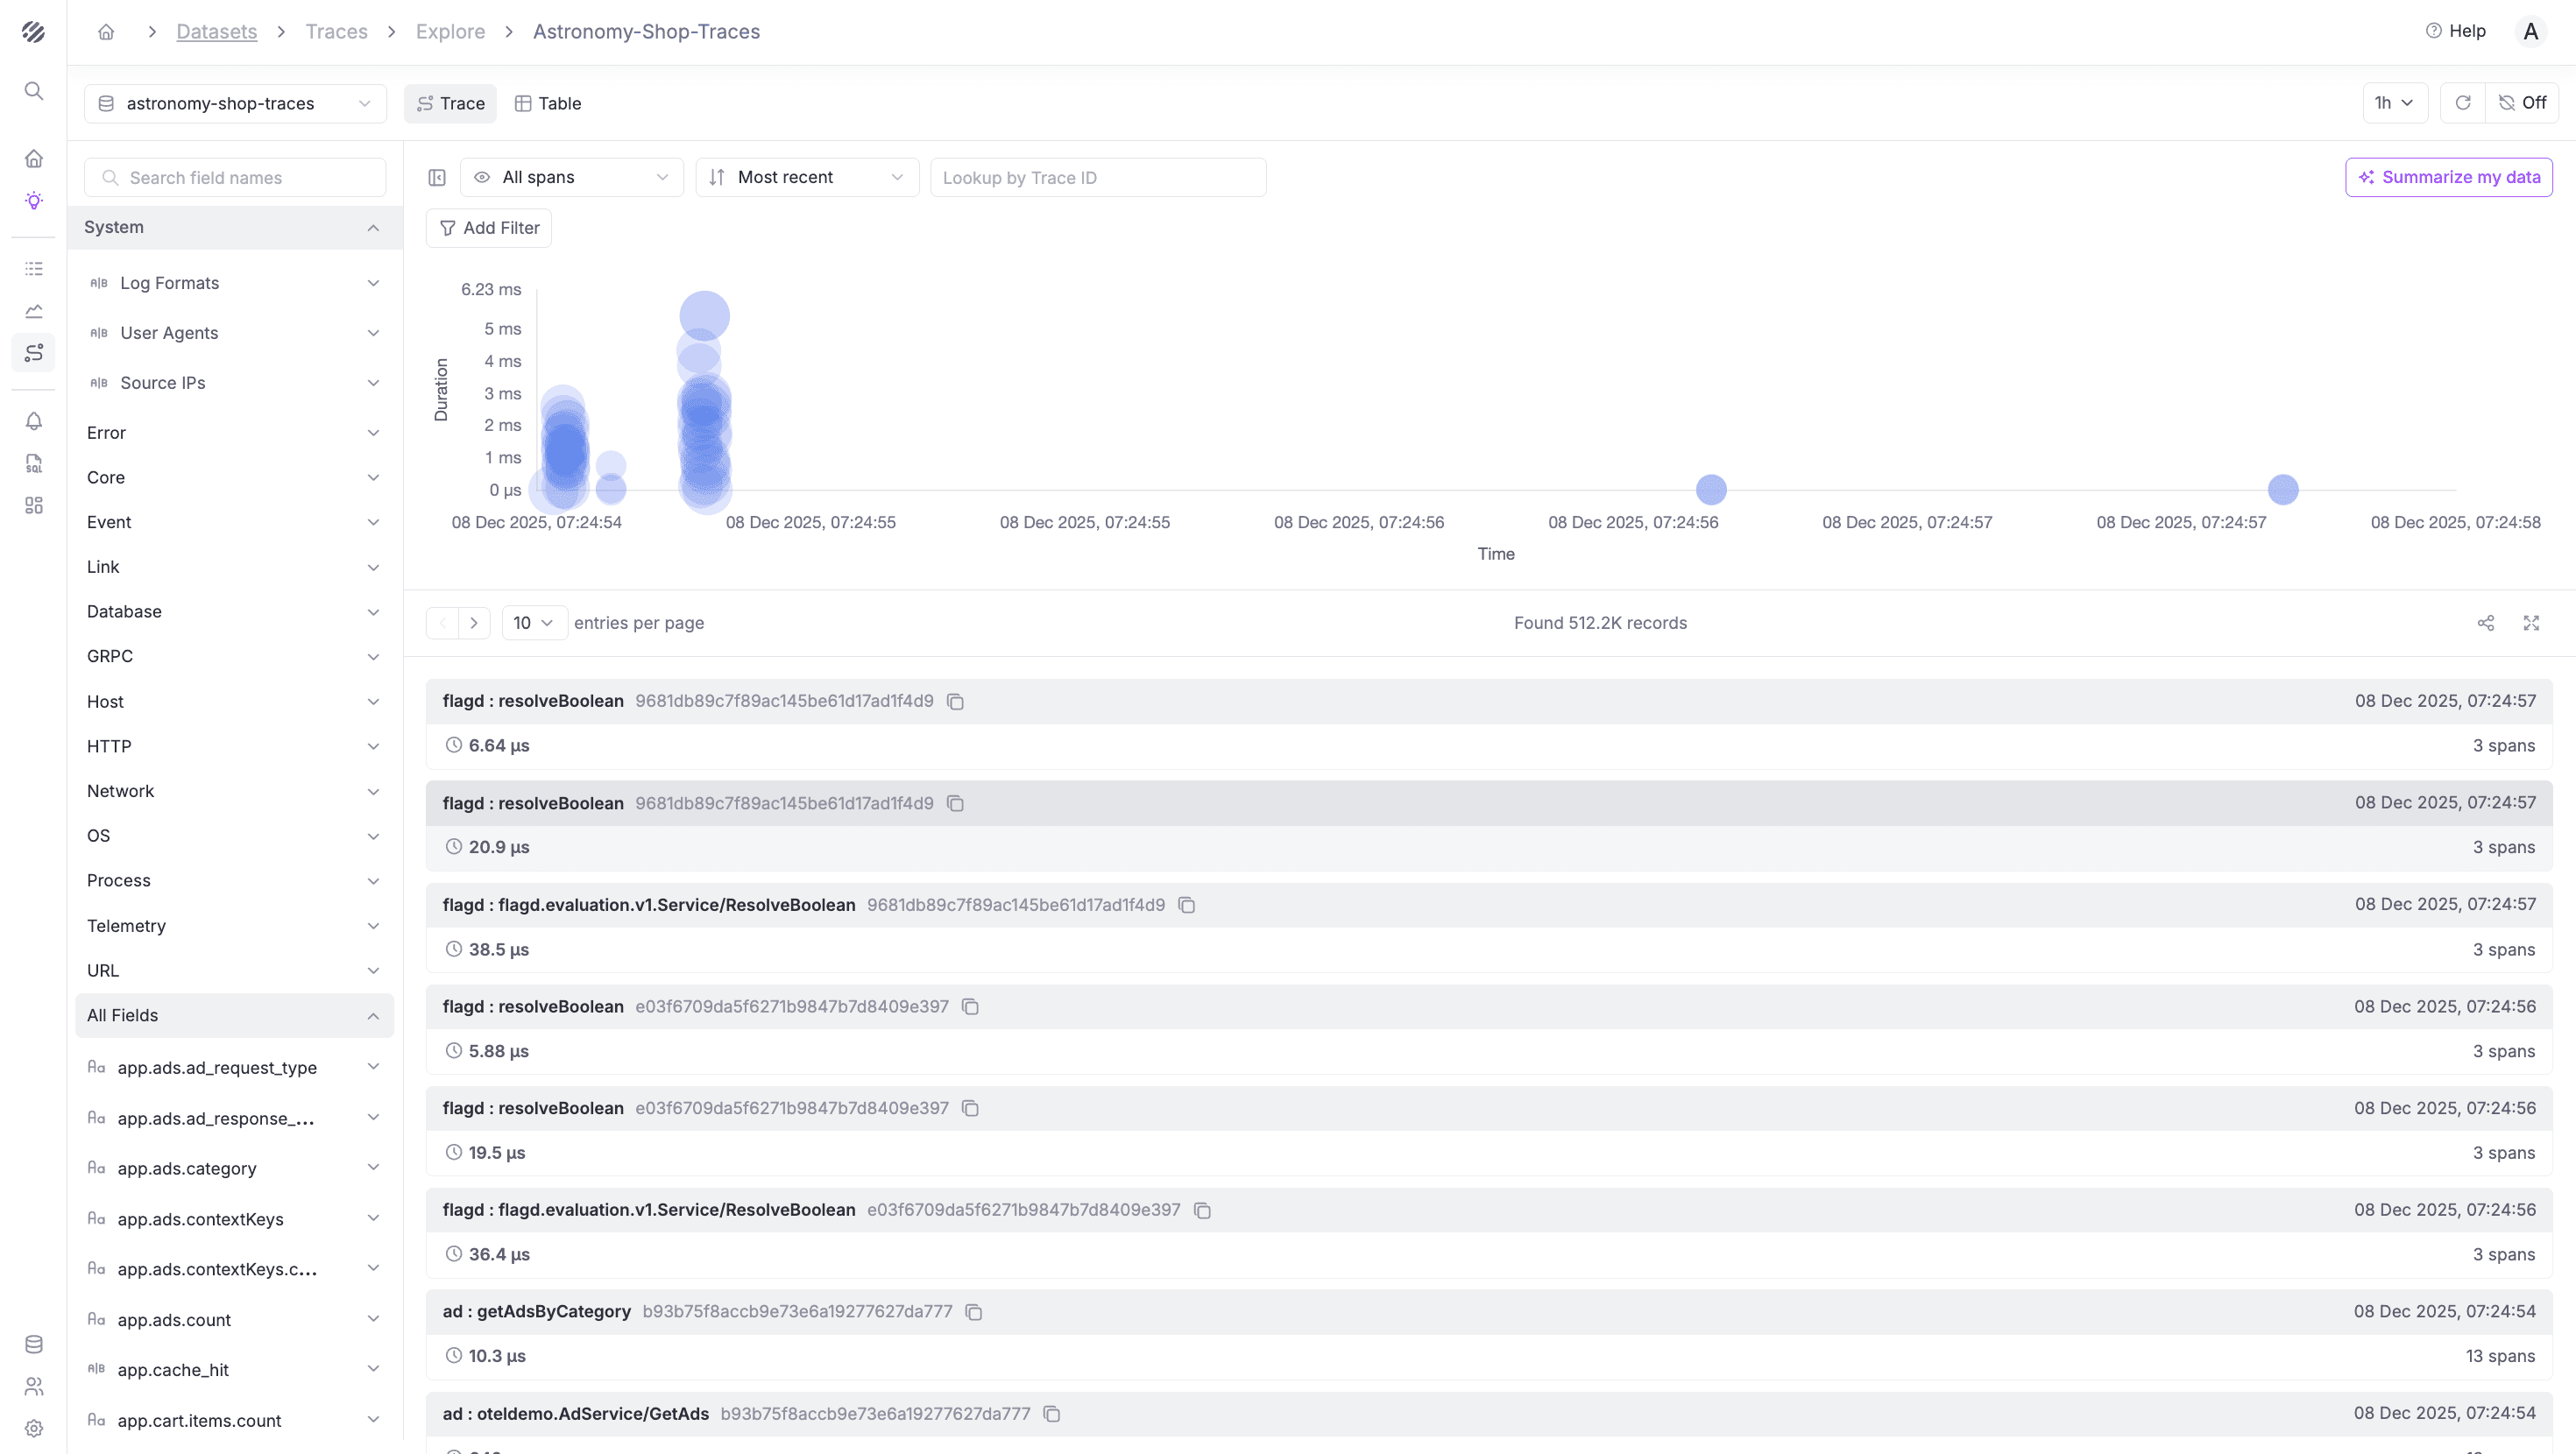
Task: Click the search icon in left sidebar
Action: (x=33, y=91)
